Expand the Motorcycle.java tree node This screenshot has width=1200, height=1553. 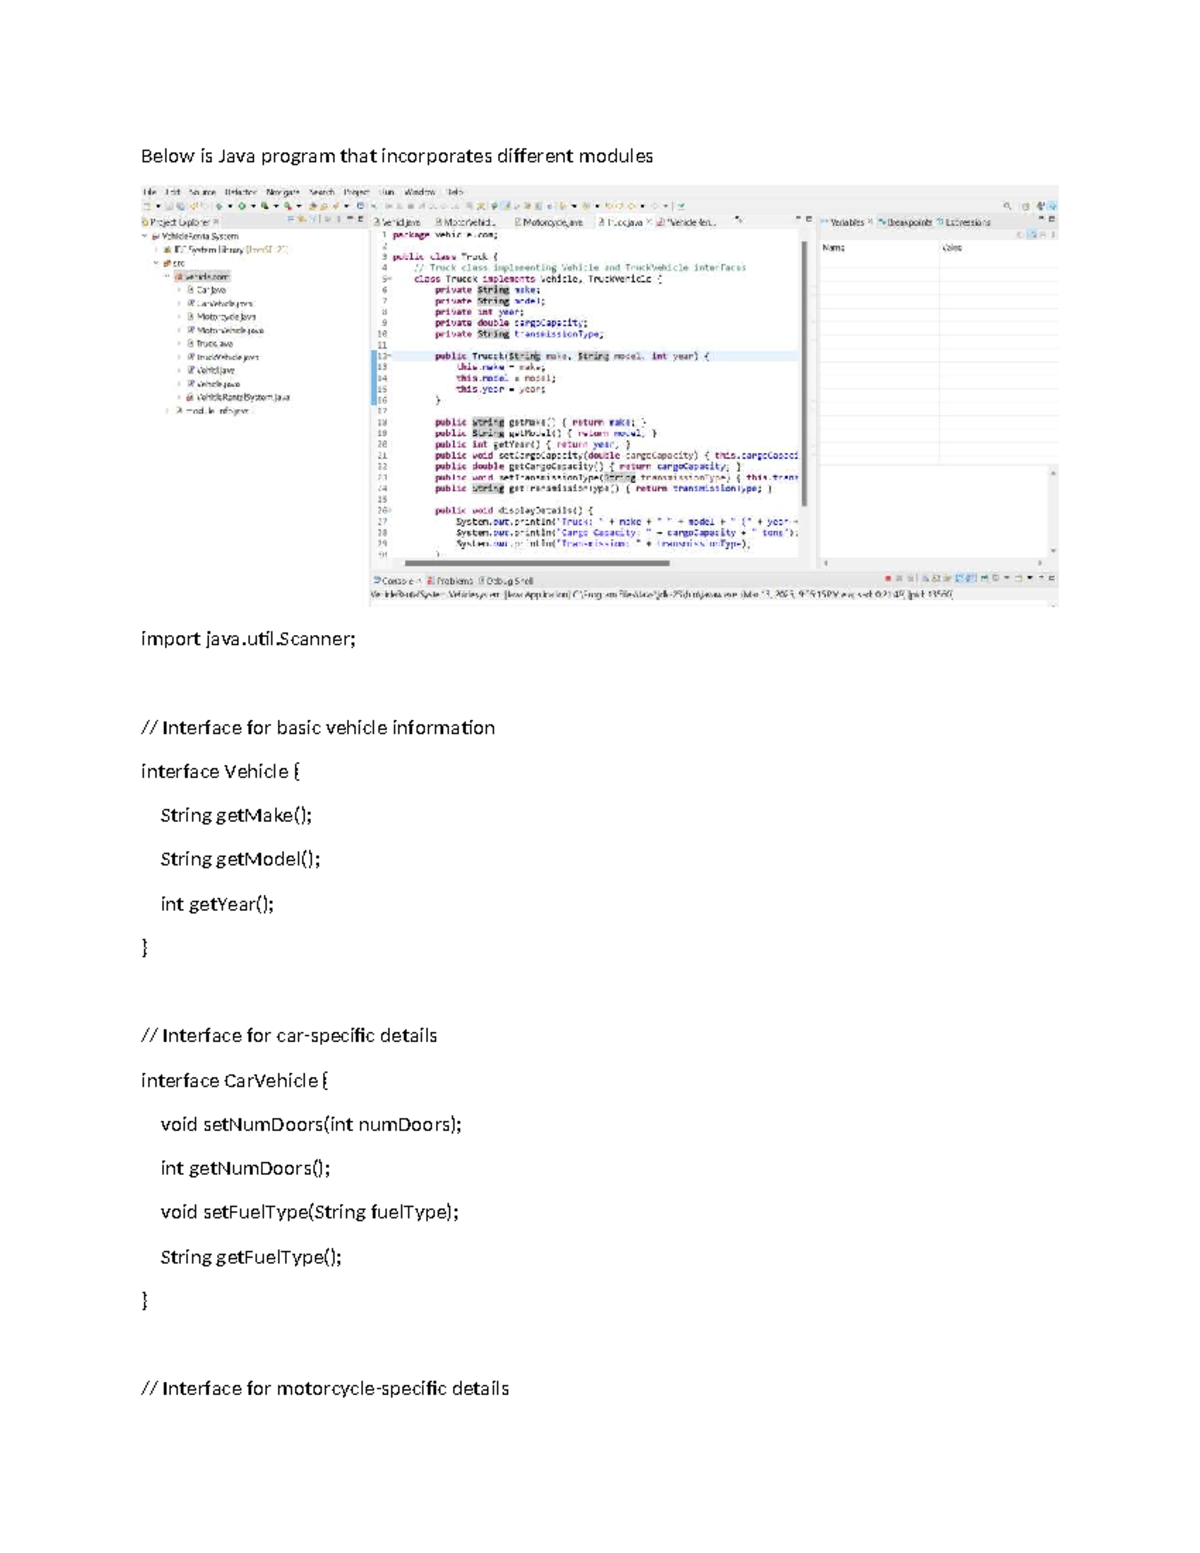180,316
